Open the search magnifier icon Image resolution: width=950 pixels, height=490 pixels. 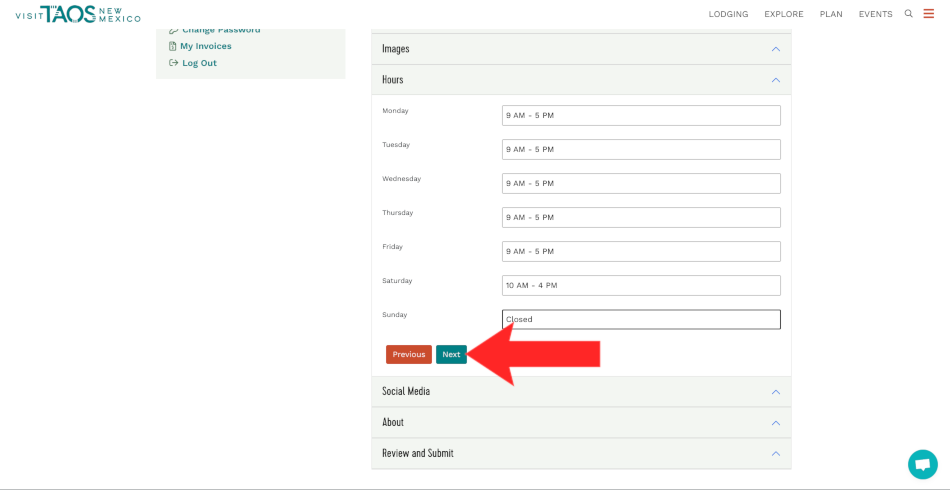point(908,14)
